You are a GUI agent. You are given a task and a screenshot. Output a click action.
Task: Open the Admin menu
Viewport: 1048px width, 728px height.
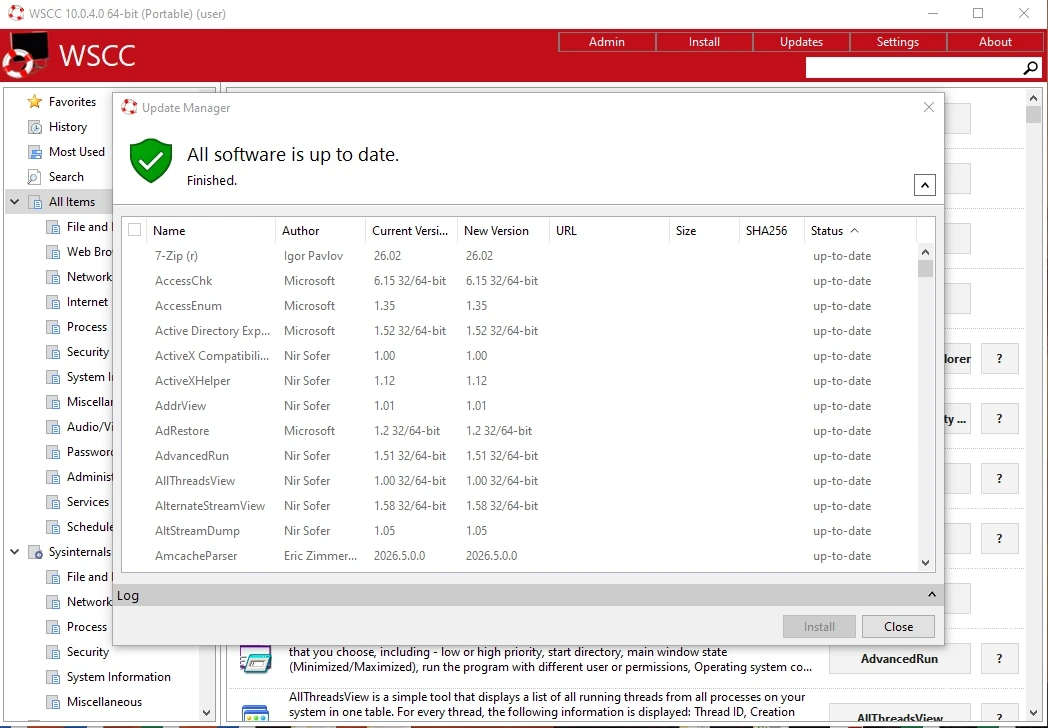(x=607, y=42)
